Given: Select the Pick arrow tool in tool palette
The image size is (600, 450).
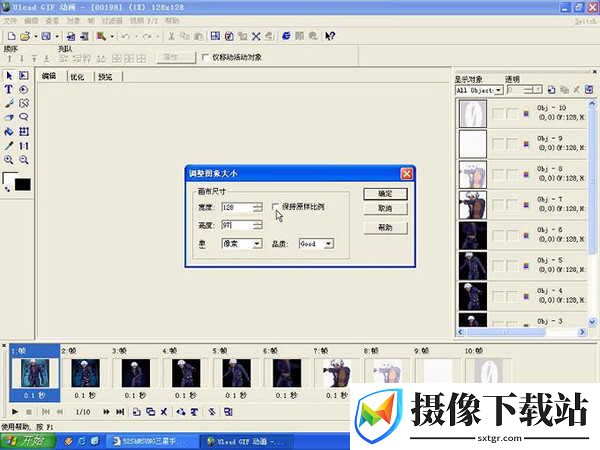Looking at the screenshot, I should point(9,75).
